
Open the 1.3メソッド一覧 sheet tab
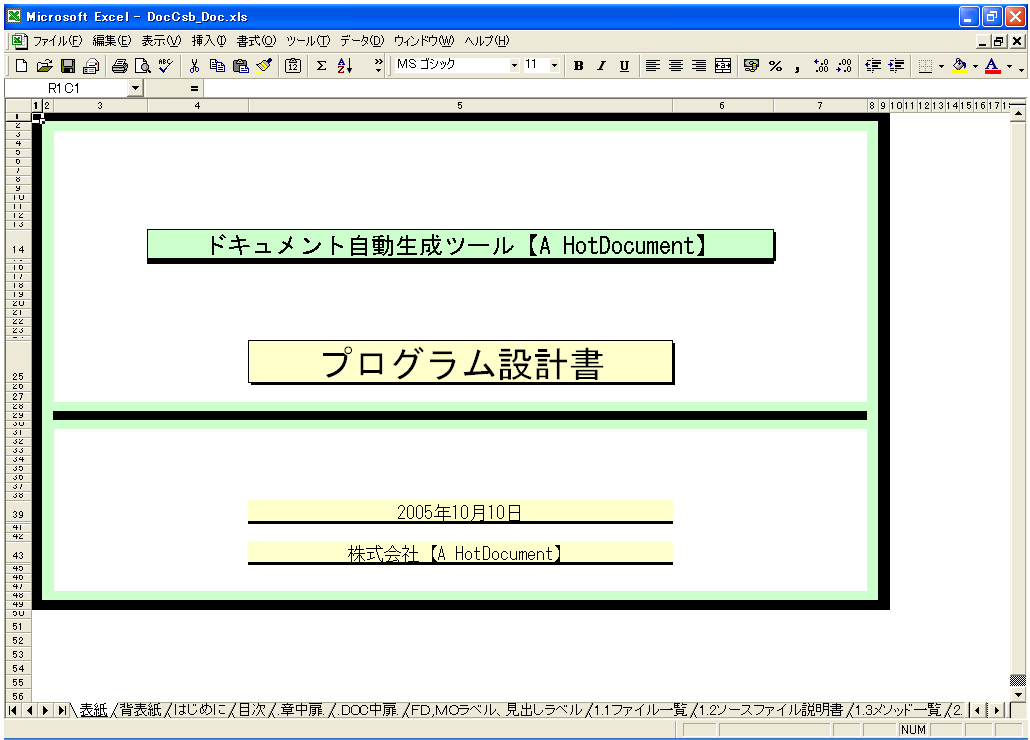click(x=898, y=710)
